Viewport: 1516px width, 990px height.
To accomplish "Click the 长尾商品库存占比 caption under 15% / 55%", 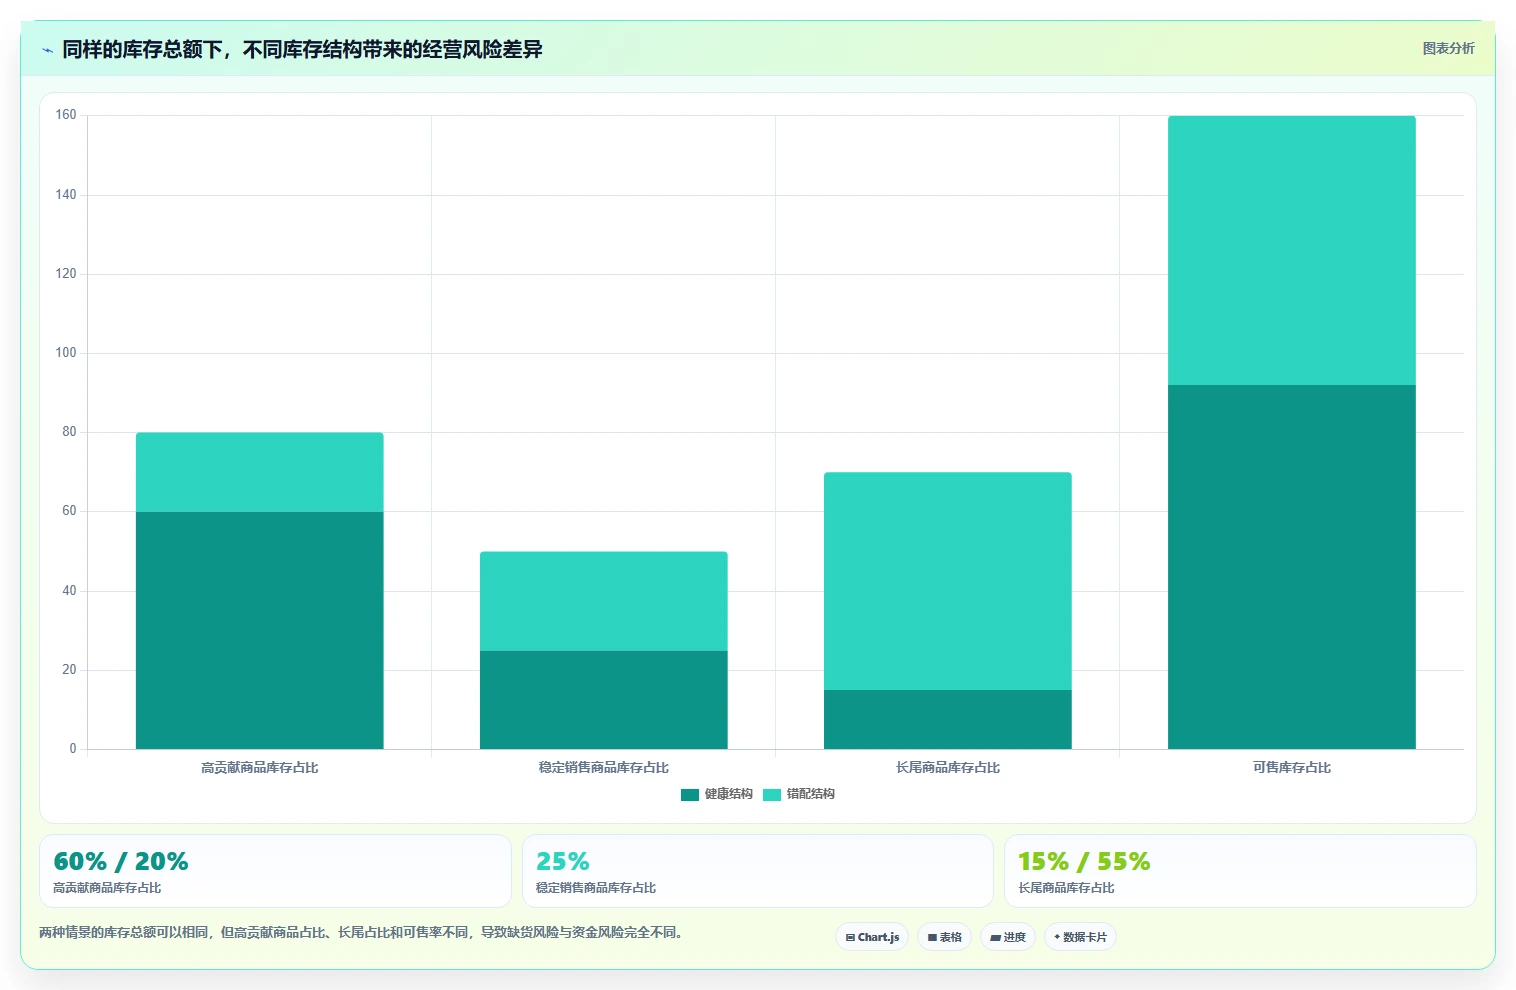I will [1066, 888].
